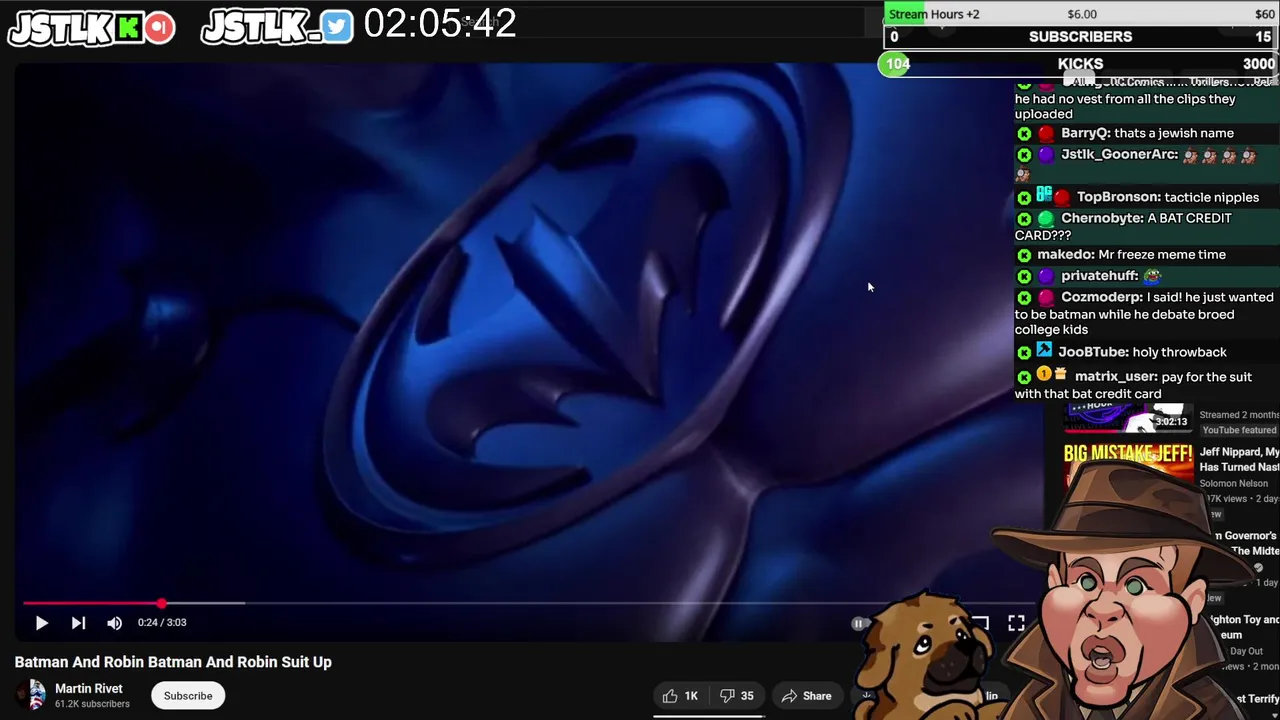This screenshot has height=720, width=1280.
Task: Open the suggested thumbnail with 3:02:13 duration
Action: coord(1127,418)
